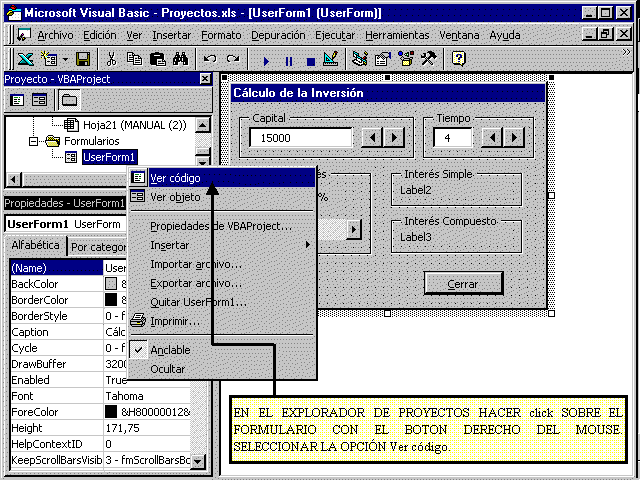Select UserForm1 in the project tree
This screenshot has height=480, width=640.
[x=109, y=157]
